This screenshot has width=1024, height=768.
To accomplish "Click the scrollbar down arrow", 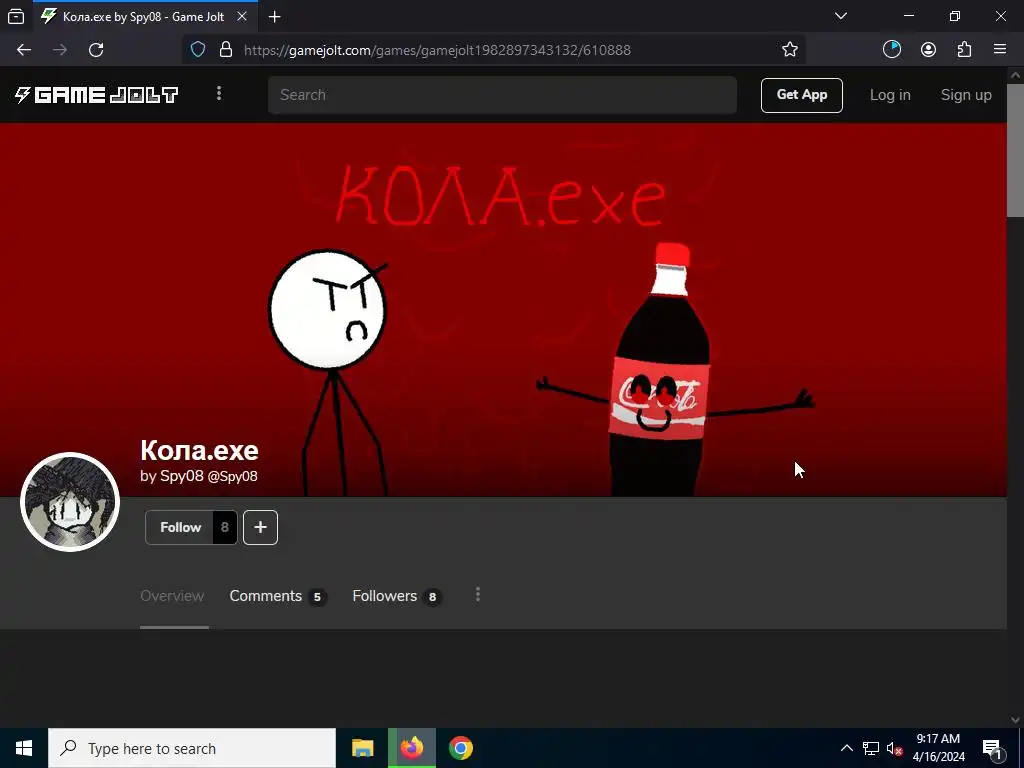I will click(1015, 720).
